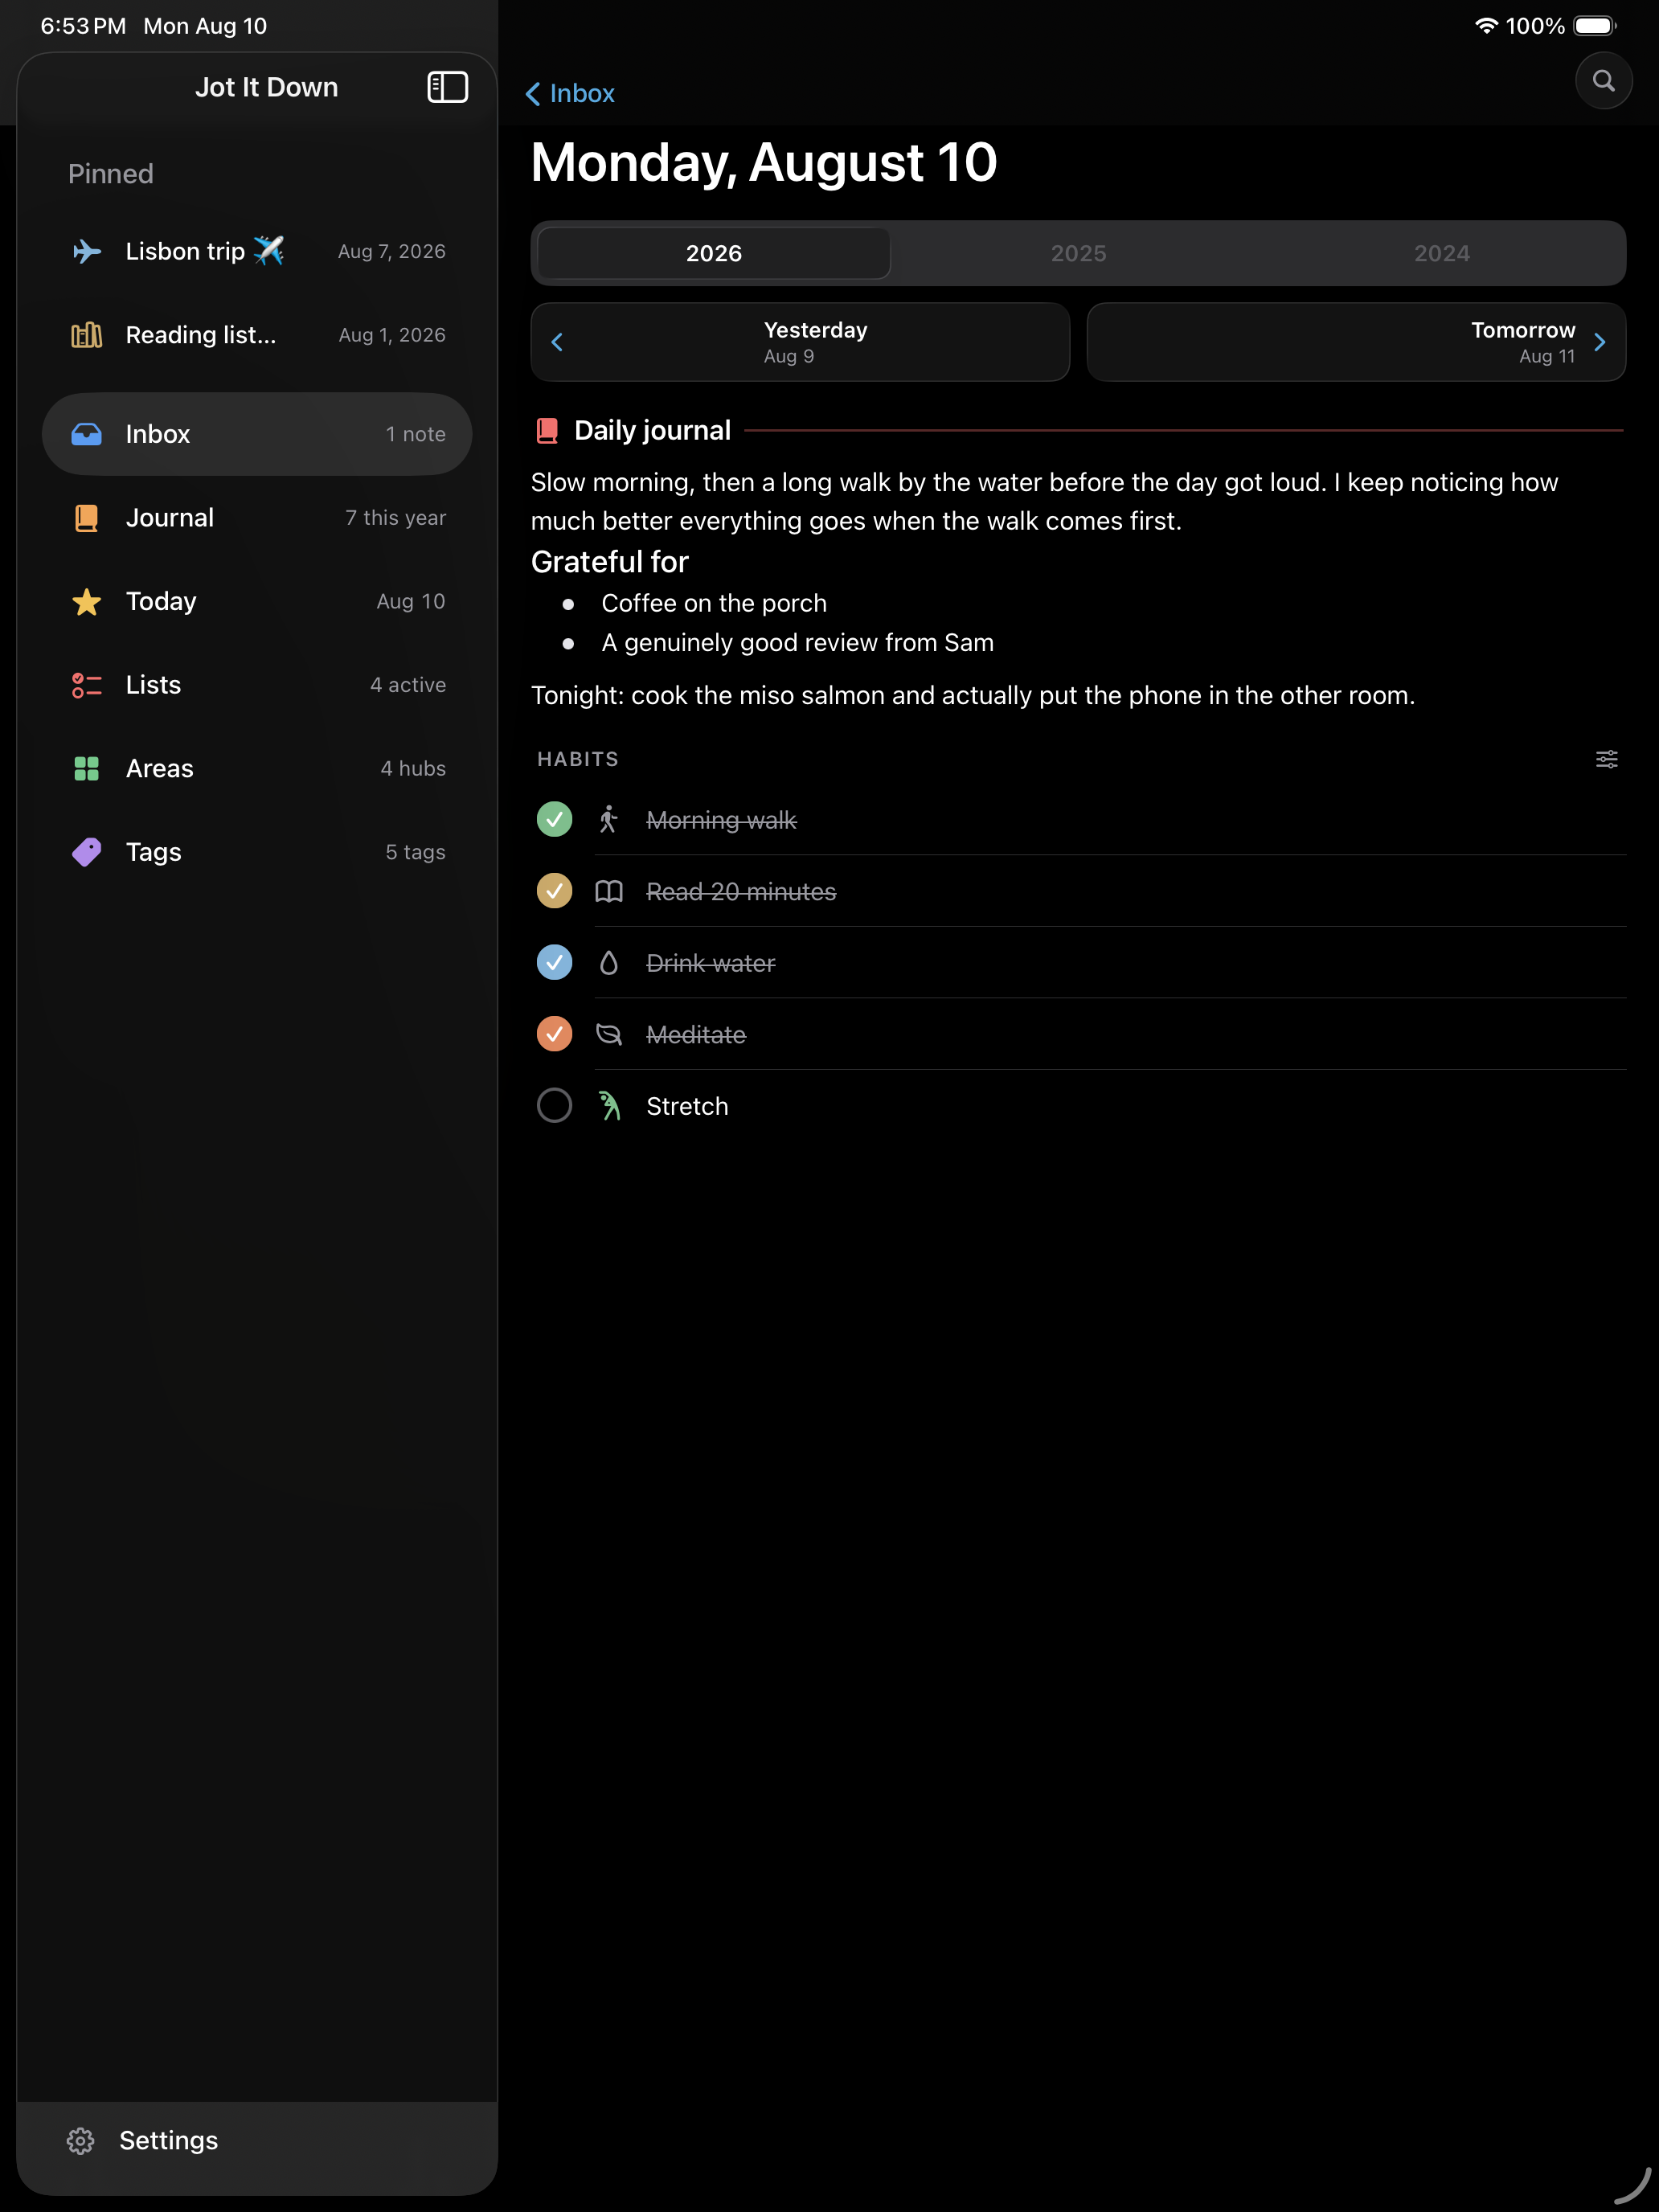The width and height of the screenshot is (1659, 2212).
Task: Open Settings at sidebar bottom
Action: coord(257,2140)
